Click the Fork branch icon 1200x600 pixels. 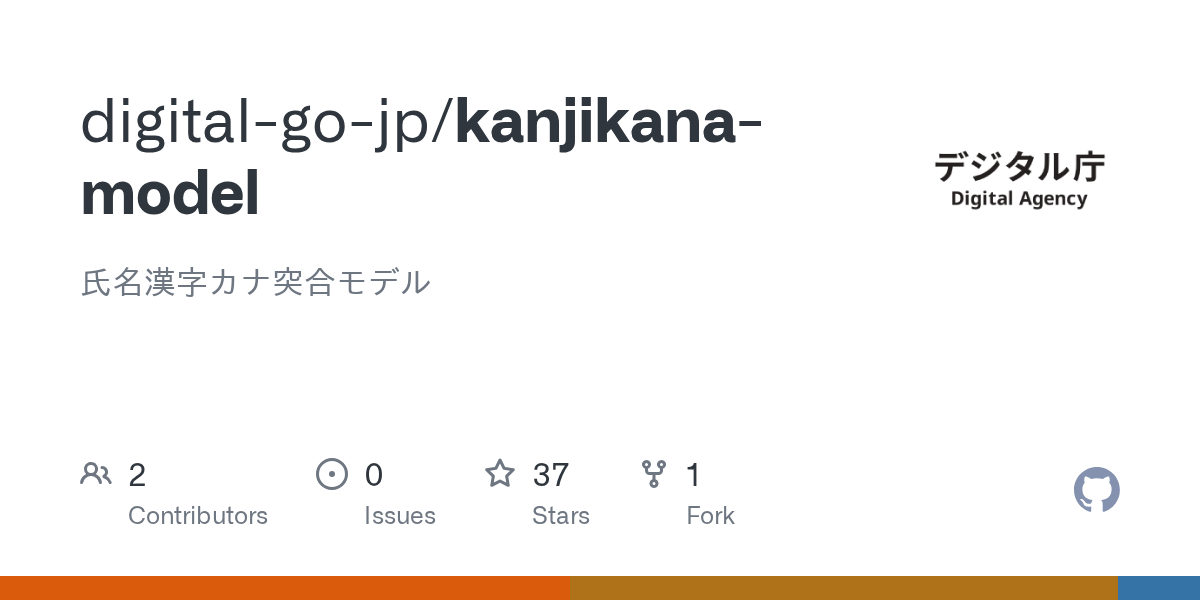point(654,473)
